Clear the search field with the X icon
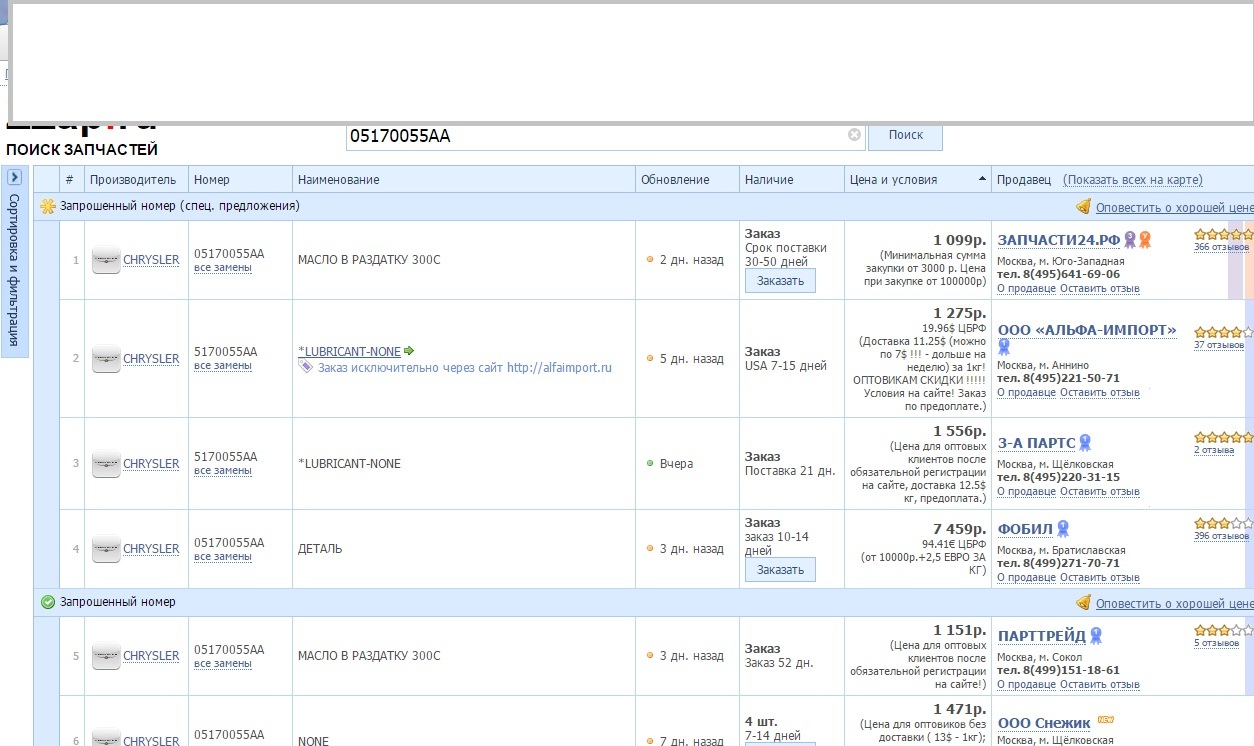The image size is (1254, 746). pos(854,135)
